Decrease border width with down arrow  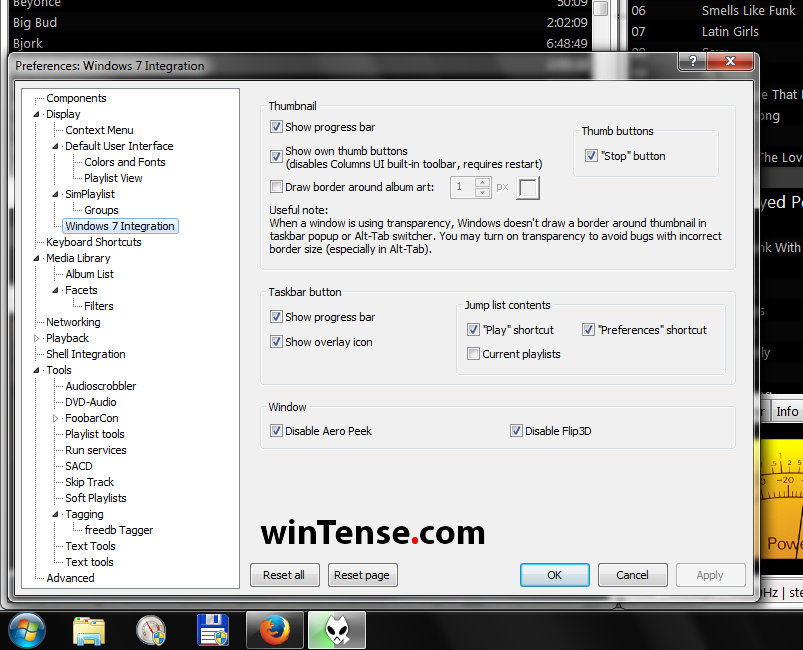(482, 193)
